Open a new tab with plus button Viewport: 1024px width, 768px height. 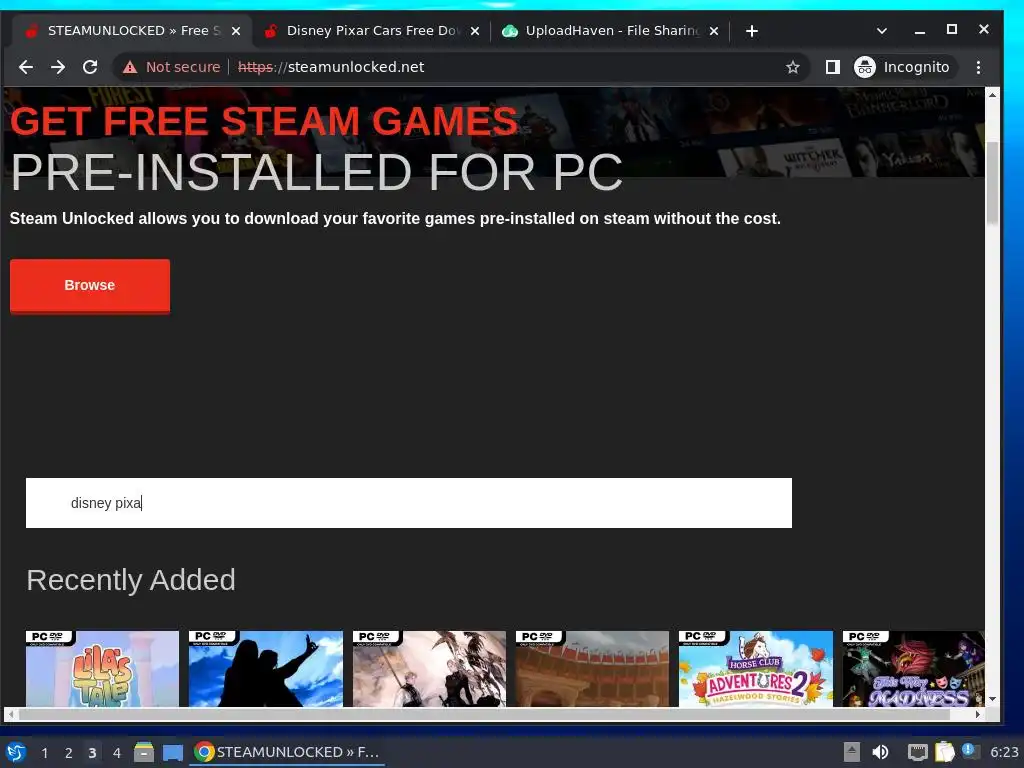752,31
